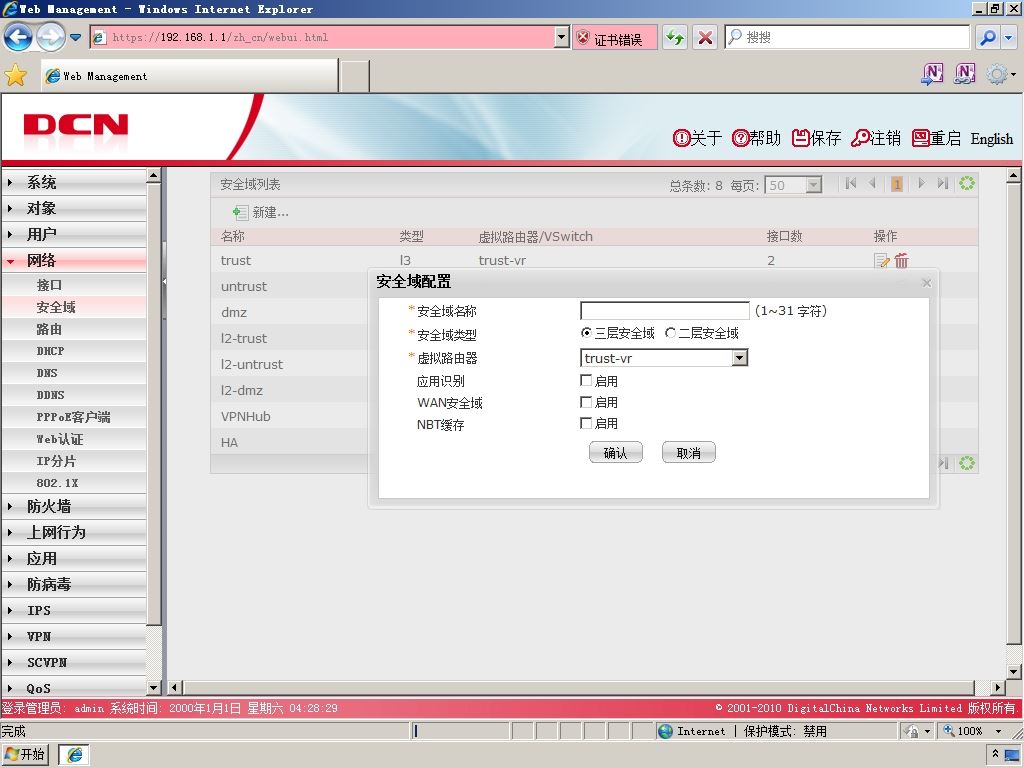Go to first page pagination icon

click(850, 184)
